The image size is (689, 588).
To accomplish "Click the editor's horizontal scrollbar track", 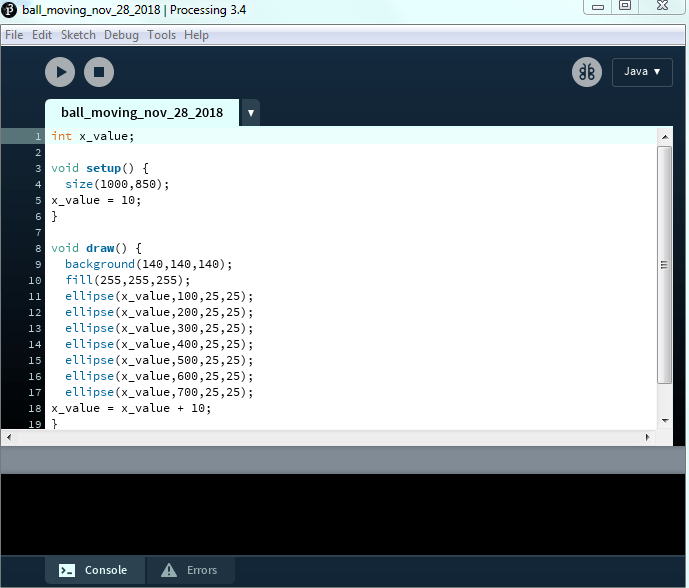I will (330, 438).
